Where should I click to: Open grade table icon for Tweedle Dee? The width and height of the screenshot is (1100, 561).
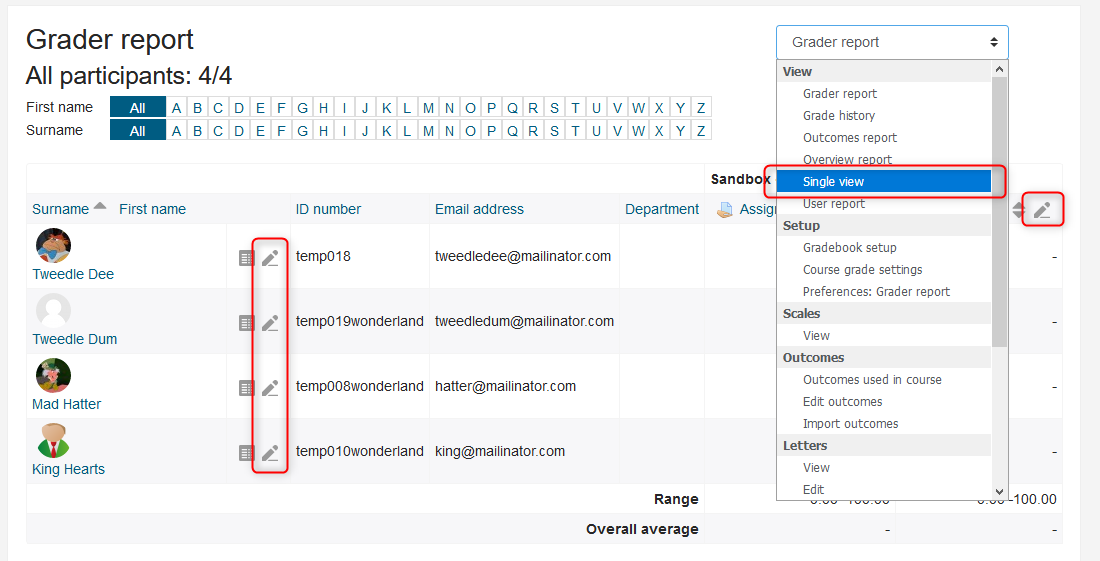pos(246,258)
